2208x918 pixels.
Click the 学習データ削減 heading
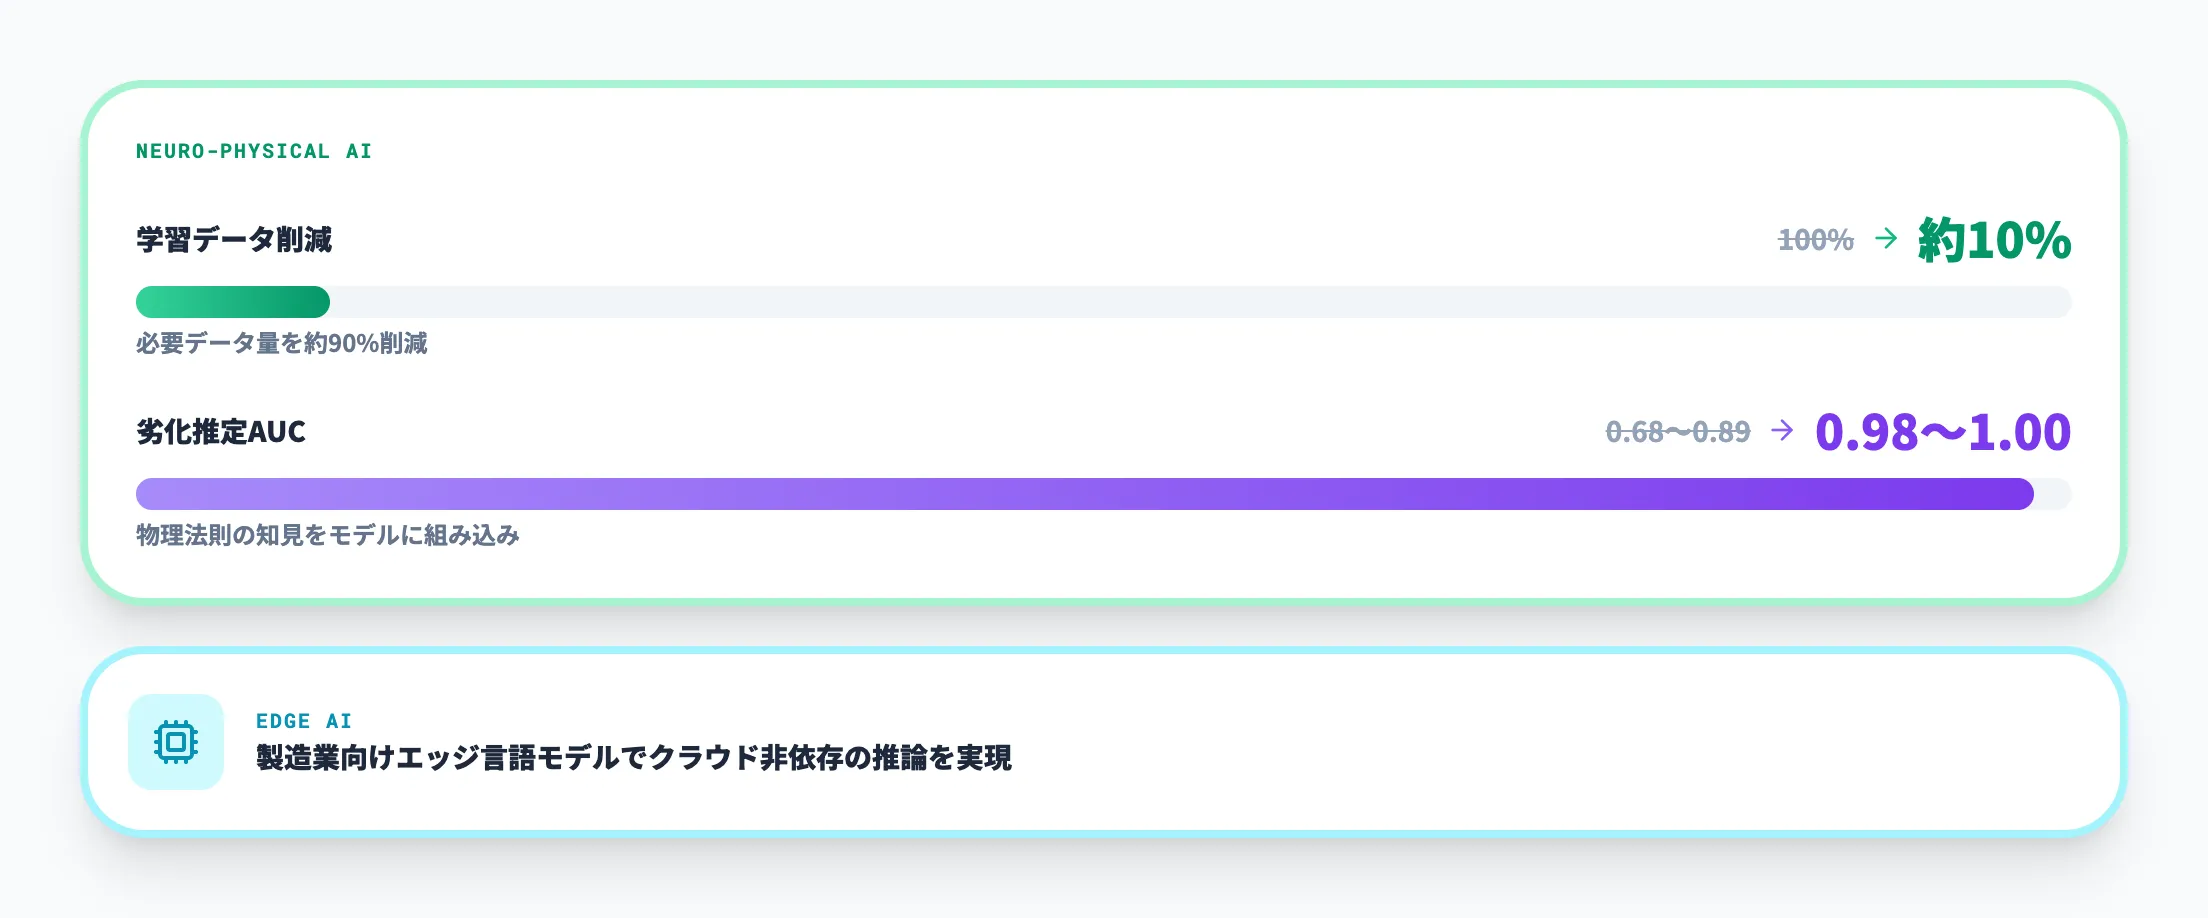[234, 240]
